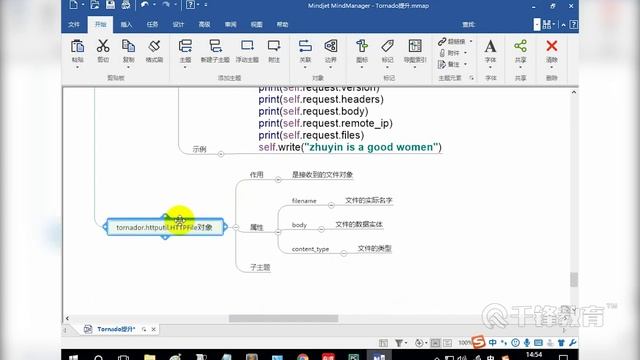Viewport: 640px width, 360px height.
Task: Select the Tornado提升 document tab
Action: (116, 329)
